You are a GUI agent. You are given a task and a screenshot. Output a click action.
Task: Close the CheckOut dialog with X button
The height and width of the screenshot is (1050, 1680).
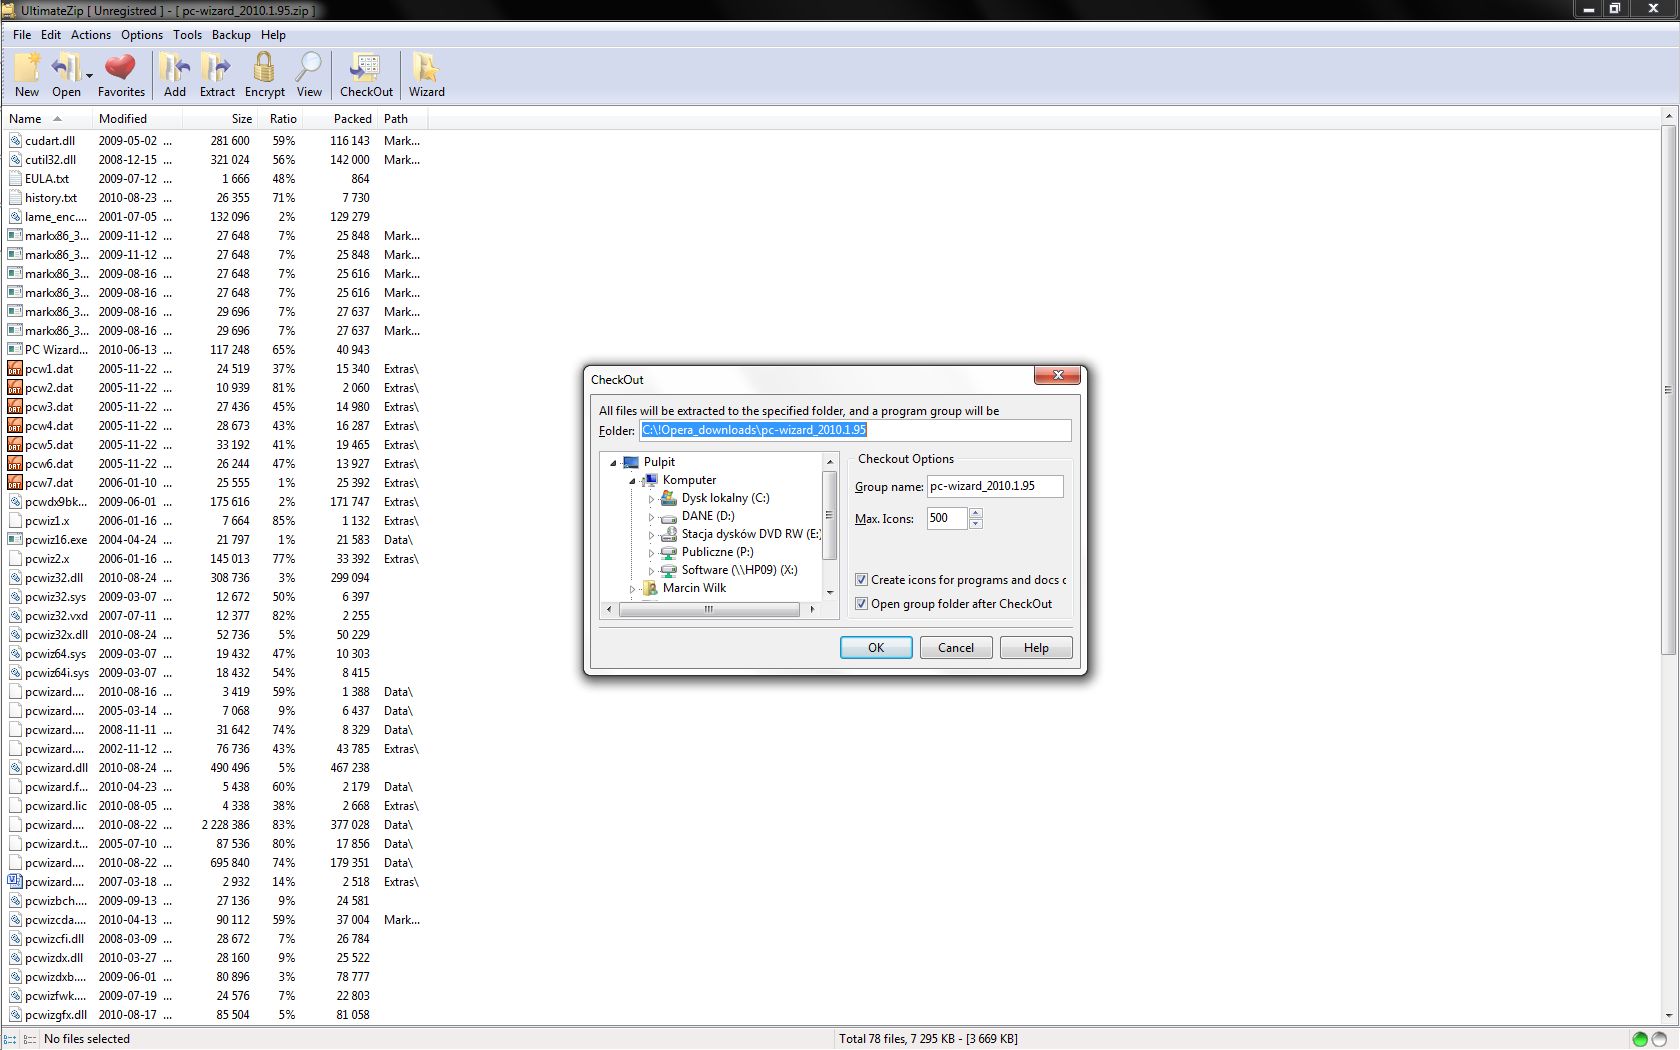coord(1057,376)
